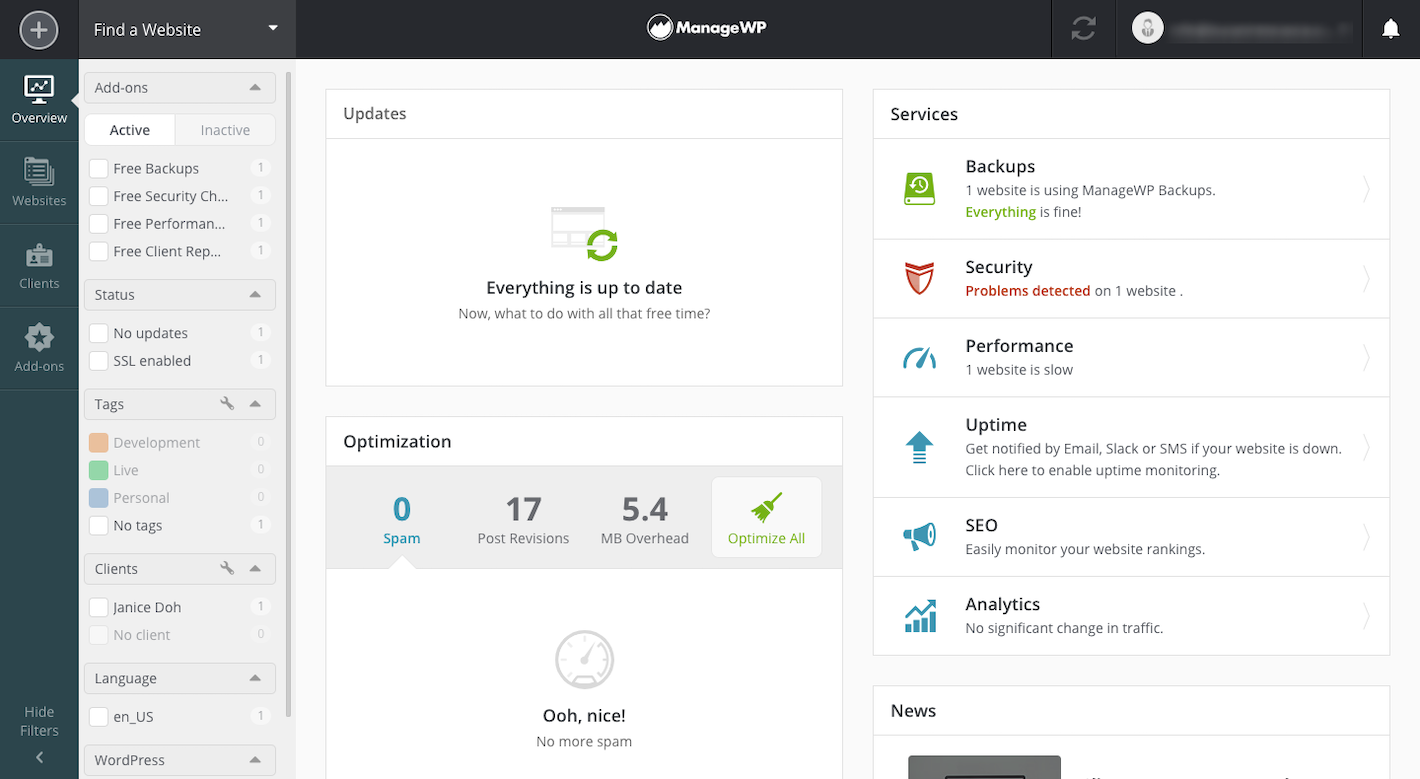
Task: Go to Clients in the sidebar
Action: click(39, 265)
